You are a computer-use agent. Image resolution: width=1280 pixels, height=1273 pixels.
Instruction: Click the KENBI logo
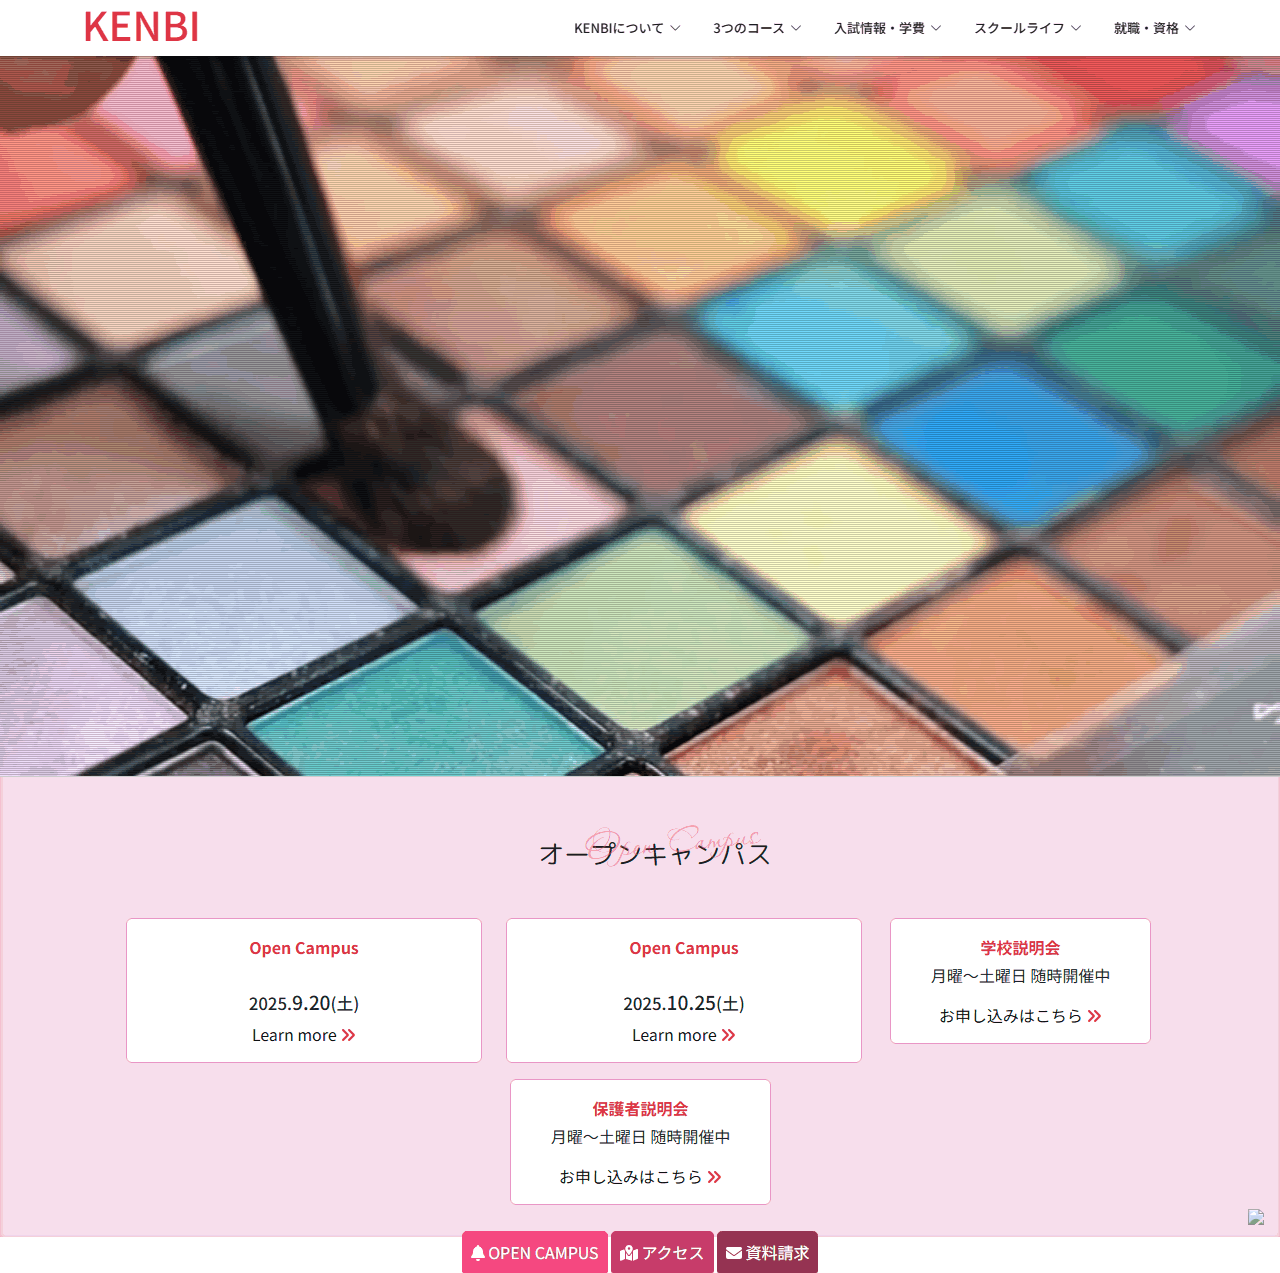pyautogui.click(x=141, y=27)
